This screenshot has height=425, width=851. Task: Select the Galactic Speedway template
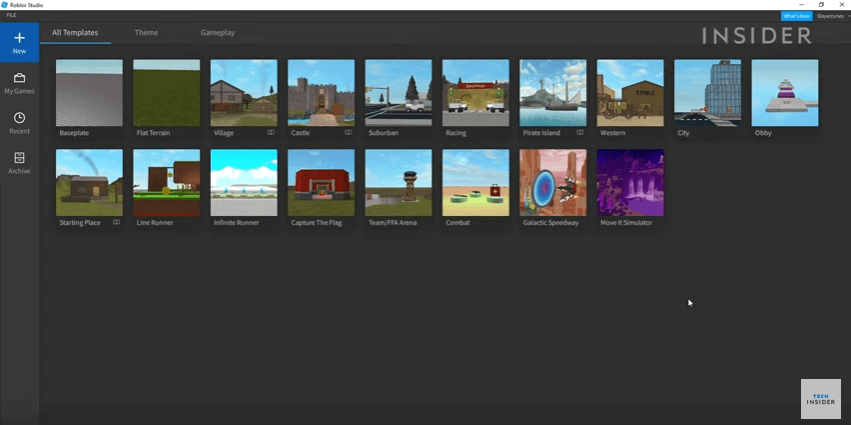[x=553, y=183]
